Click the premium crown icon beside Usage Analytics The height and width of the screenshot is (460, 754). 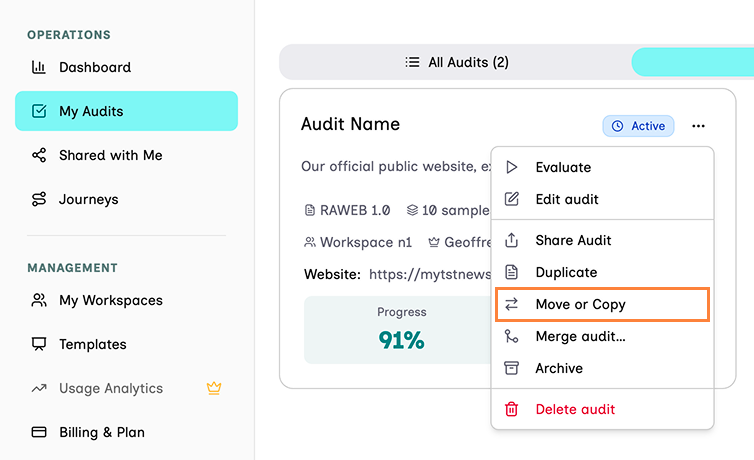coord(214,387)
